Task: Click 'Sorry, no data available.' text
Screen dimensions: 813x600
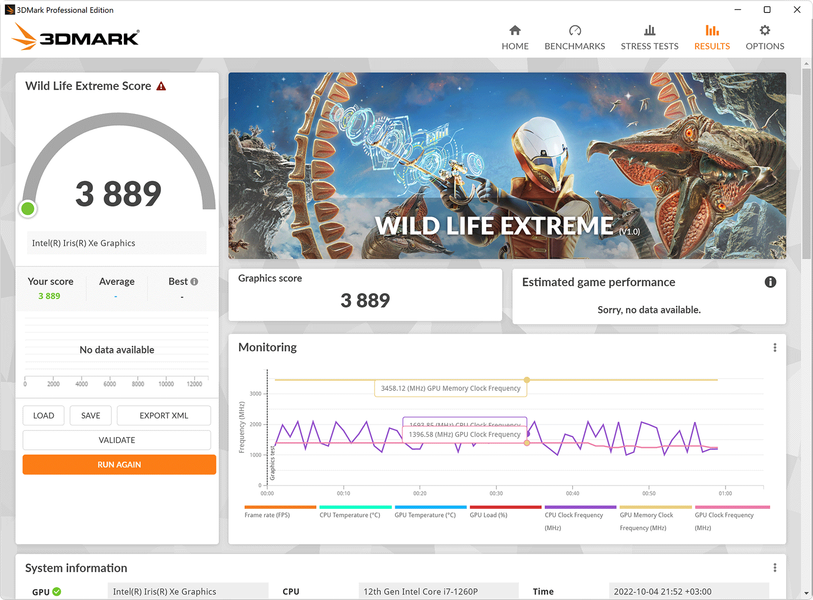Action: [649, 310]
